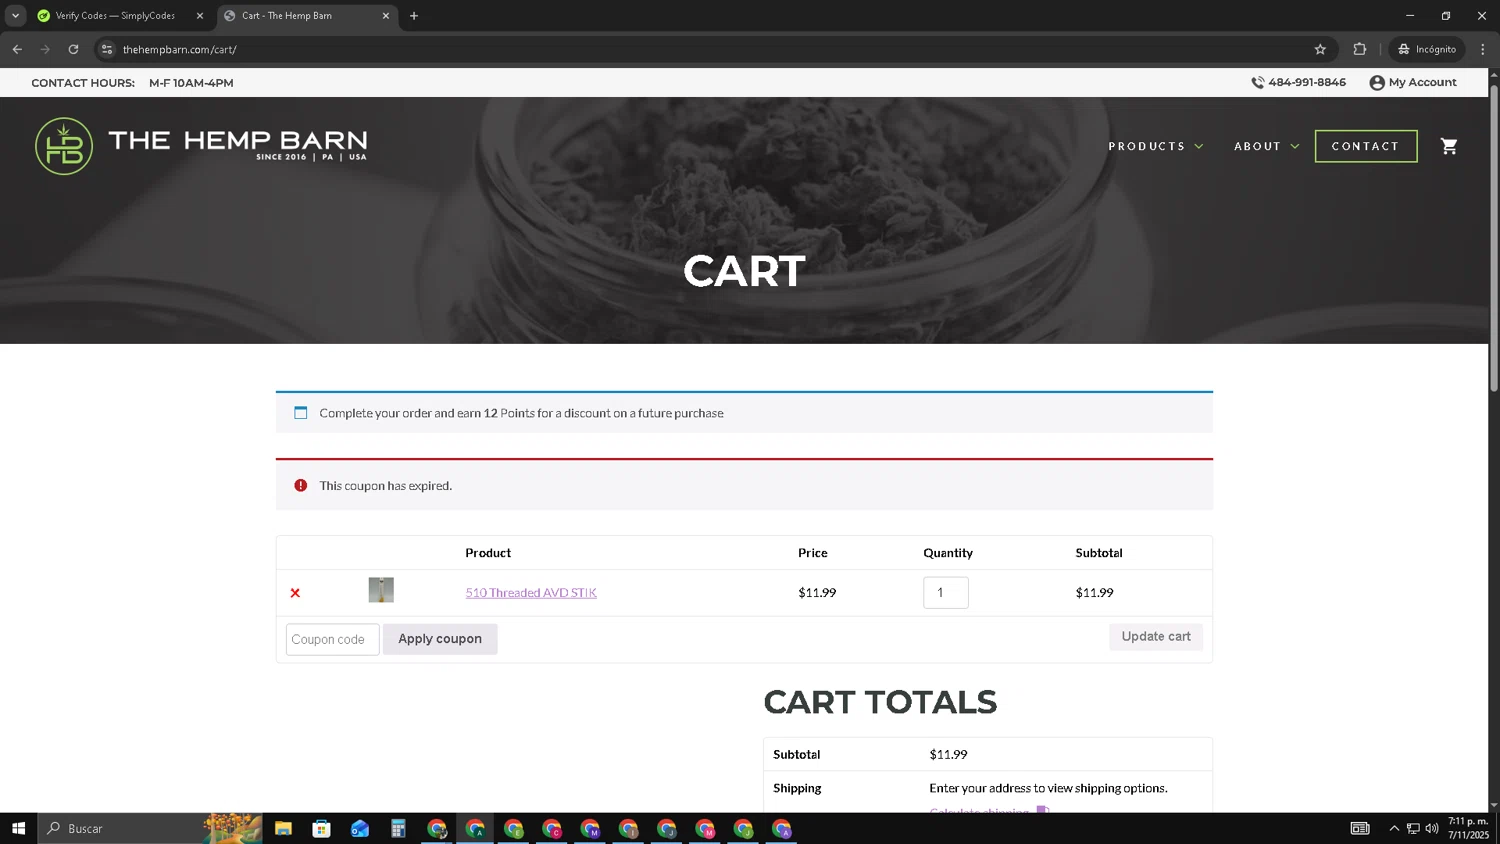1500x844 pixels.
Task: Open the tab search dropdown arrow
Action: [x=15, y=16]
